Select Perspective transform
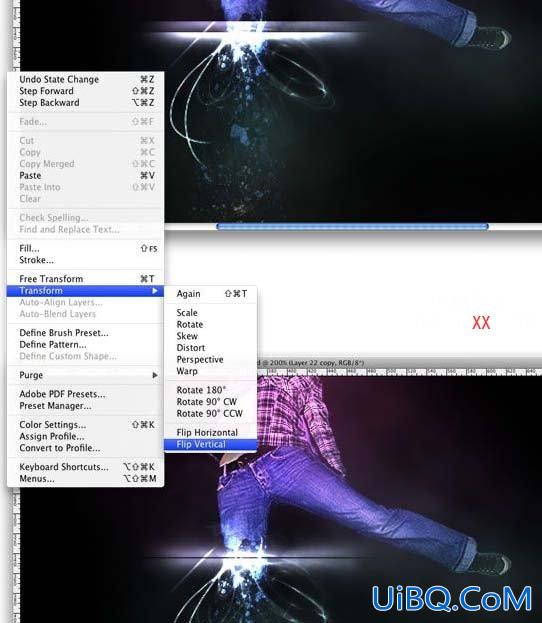The height and width of the screenshot is (623, 542). 211,360
